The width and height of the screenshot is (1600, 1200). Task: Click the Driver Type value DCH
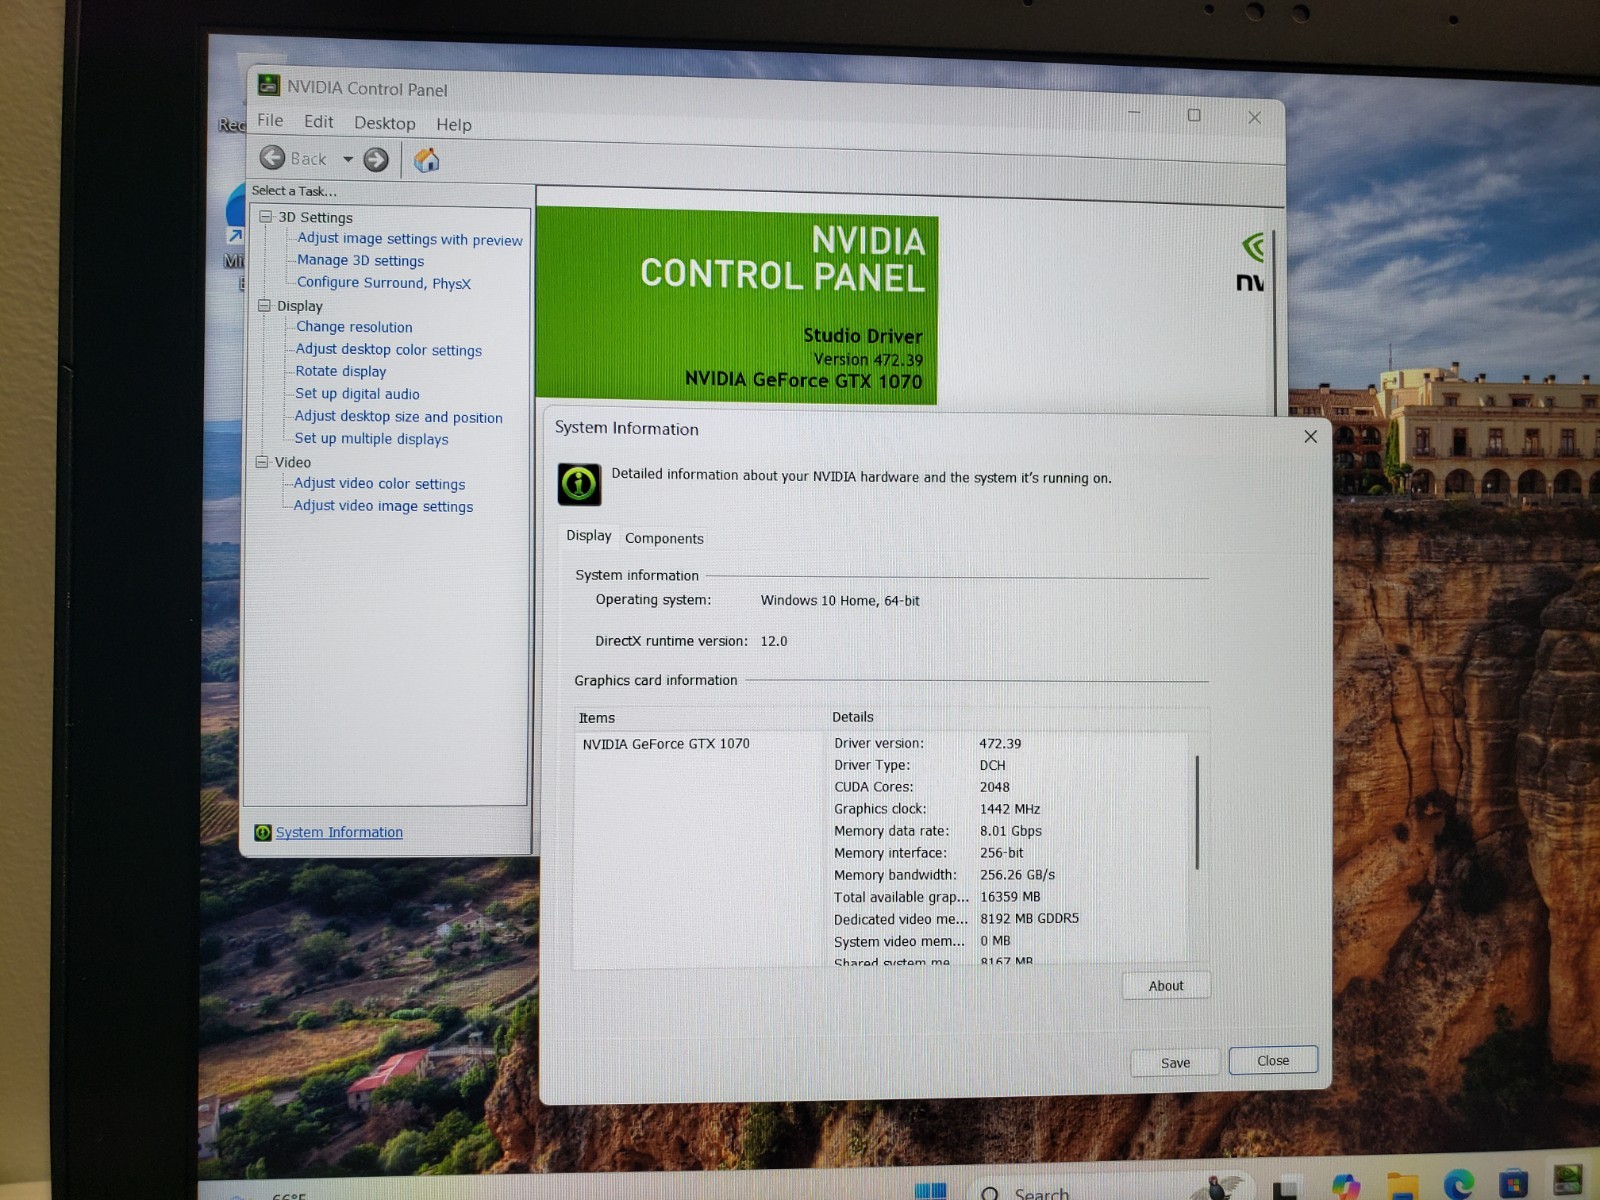tap(993, 765)
